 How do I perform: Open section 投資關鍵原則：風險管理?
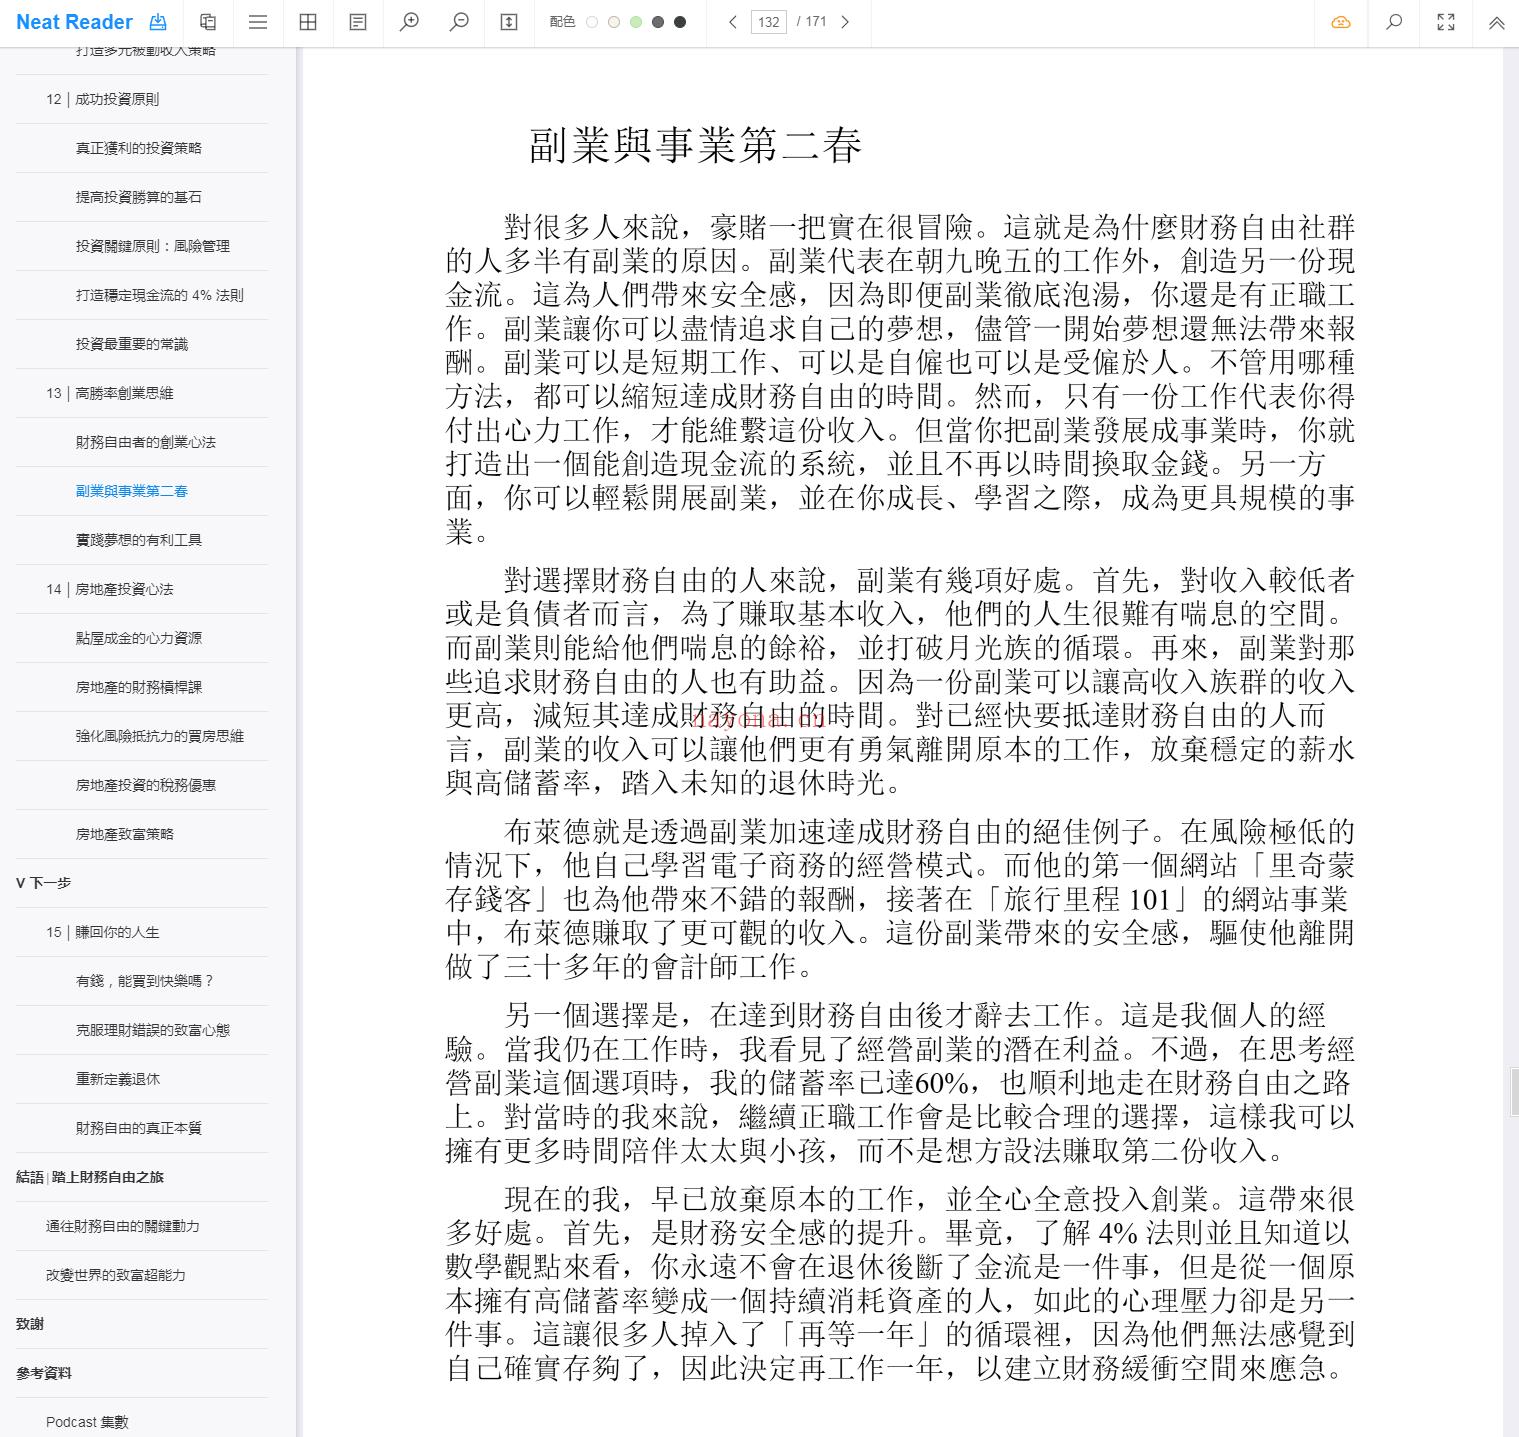coord(153,246)
